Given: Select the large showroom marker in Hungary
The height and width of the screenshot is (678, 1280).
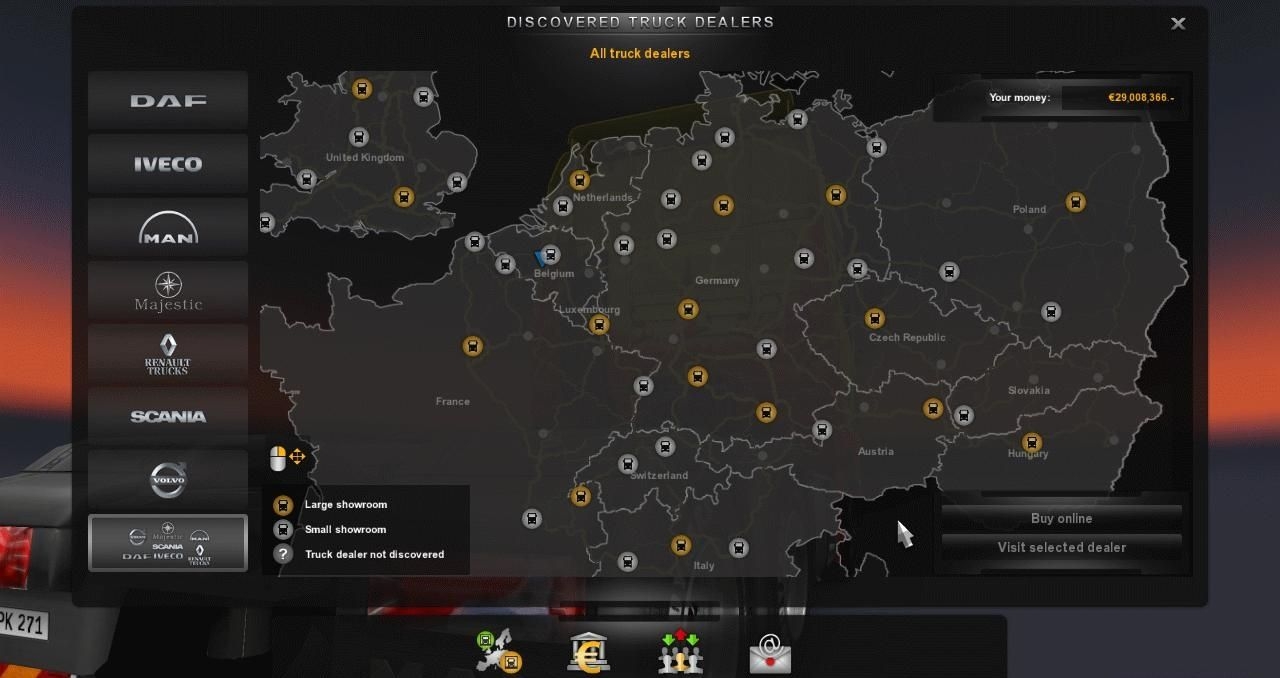Looking at the screenshot, I should point(1032,442).
